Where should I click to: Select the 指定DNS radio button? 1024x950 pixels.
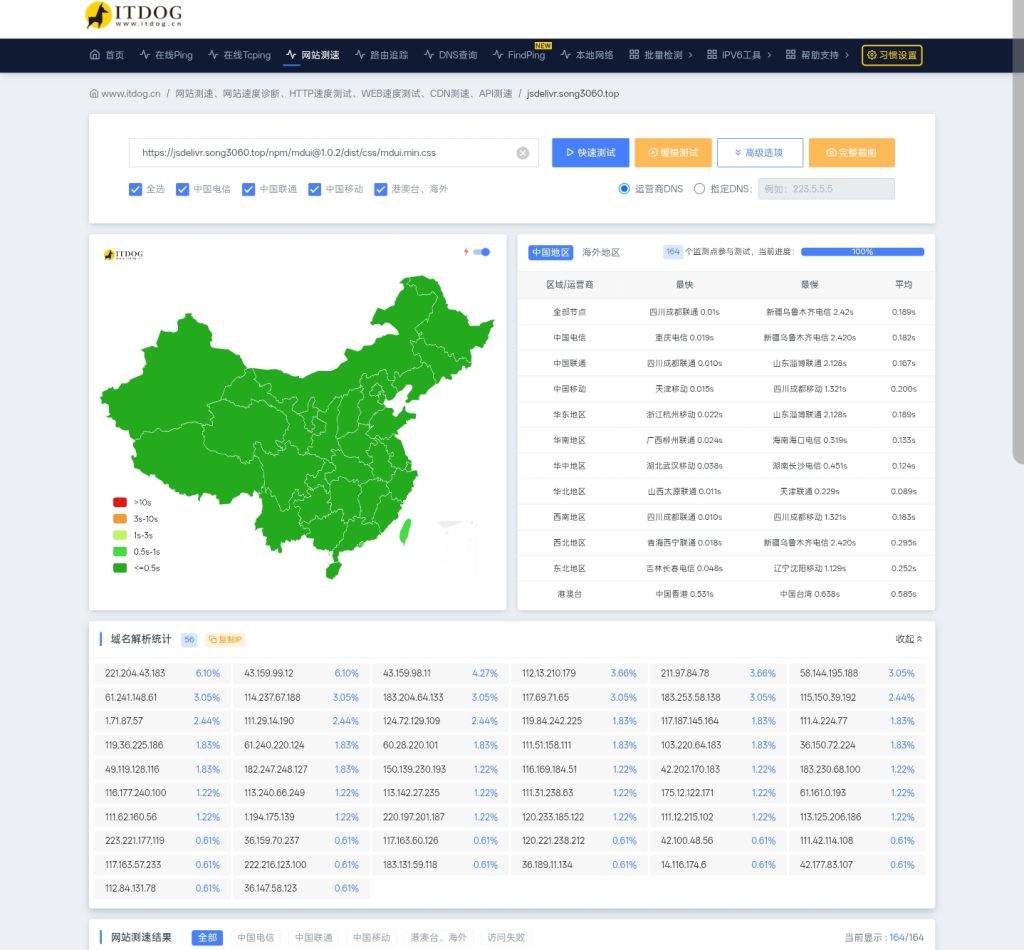pos(700,188)
